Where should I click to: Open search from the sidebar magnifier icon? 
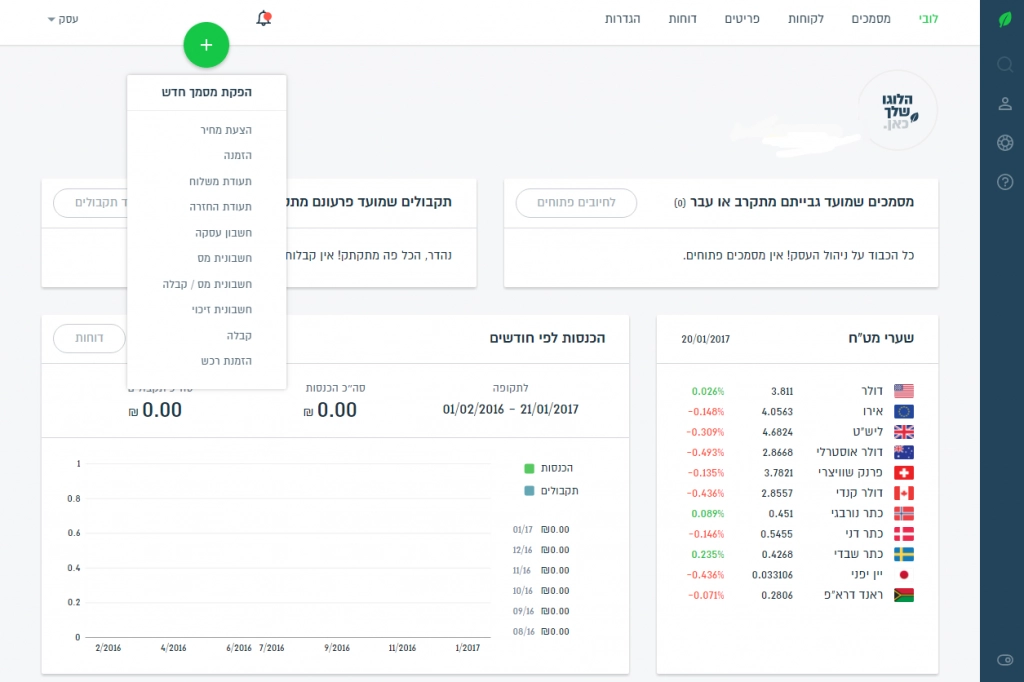click(1005, 65)
